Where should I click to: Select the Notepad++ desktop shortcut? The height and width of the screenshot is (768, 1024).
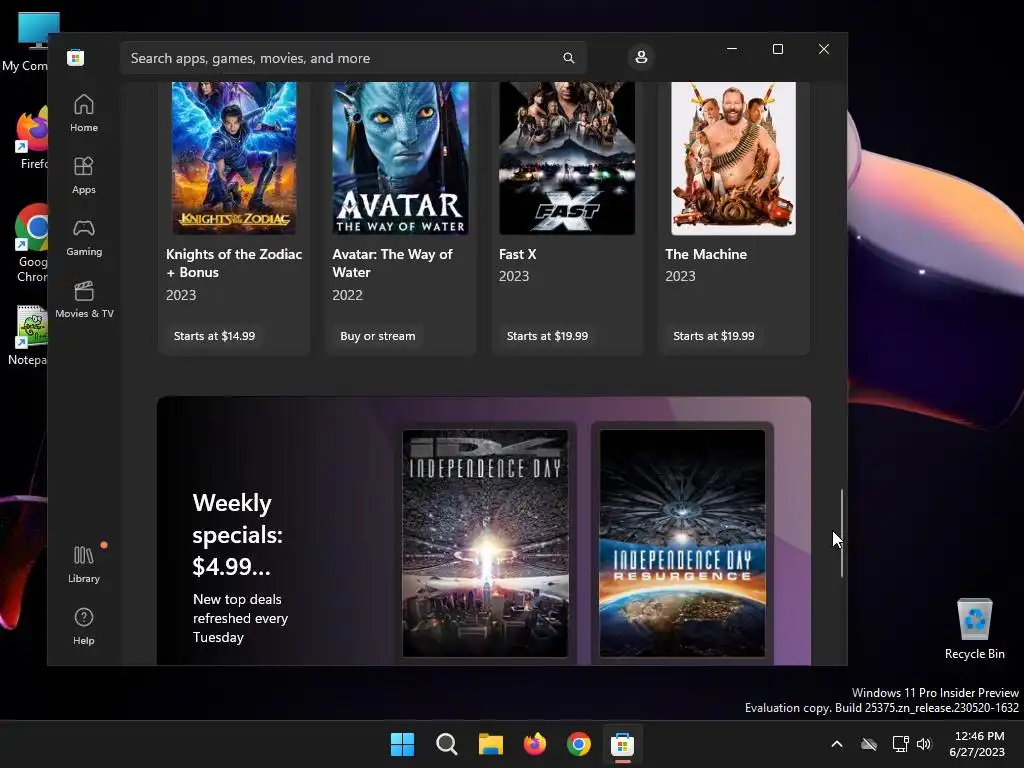29,336
